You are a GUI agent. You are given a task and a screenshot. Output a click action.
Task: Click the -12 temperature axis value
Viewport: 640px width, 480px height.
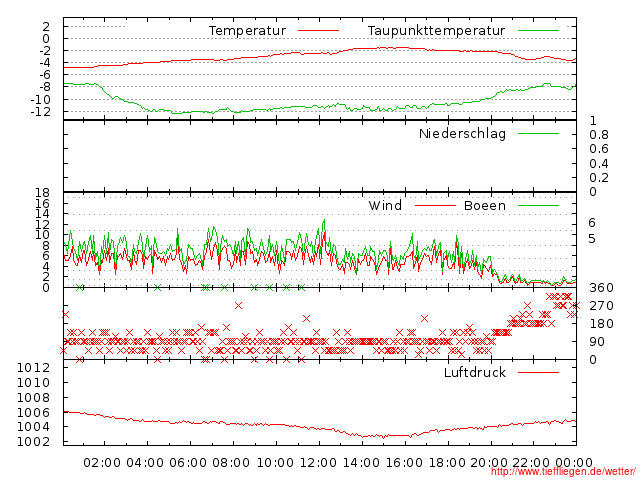click(41, 111)
